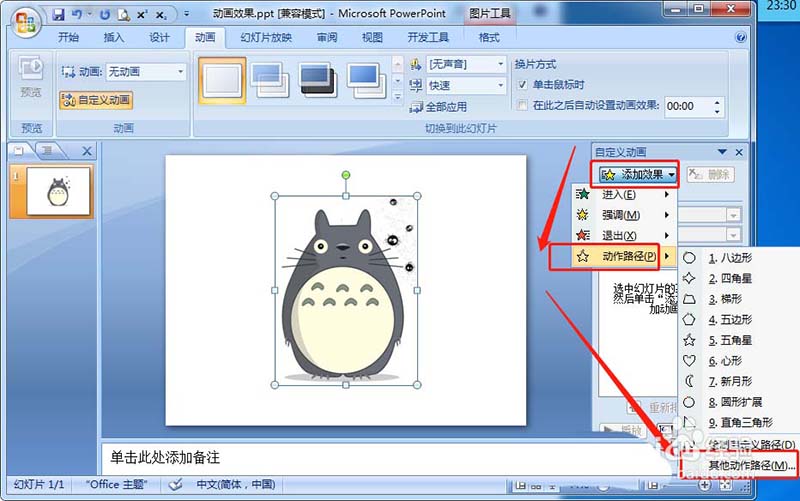Apply superscript from quick access toolbar
Screen dimensions: 800x501
click(x=142, y=14)
